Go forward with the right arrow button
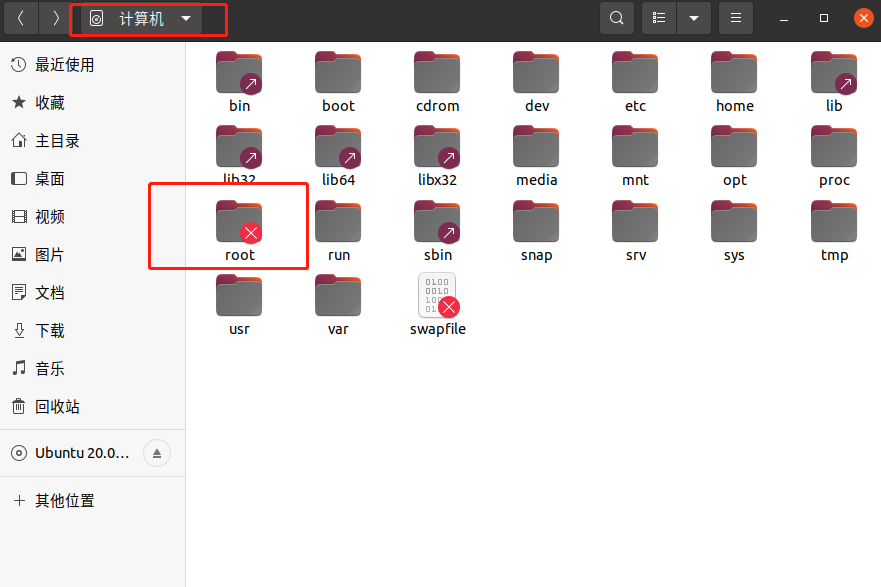The height and width of the screenshot is (587, 881). (55, 19)
